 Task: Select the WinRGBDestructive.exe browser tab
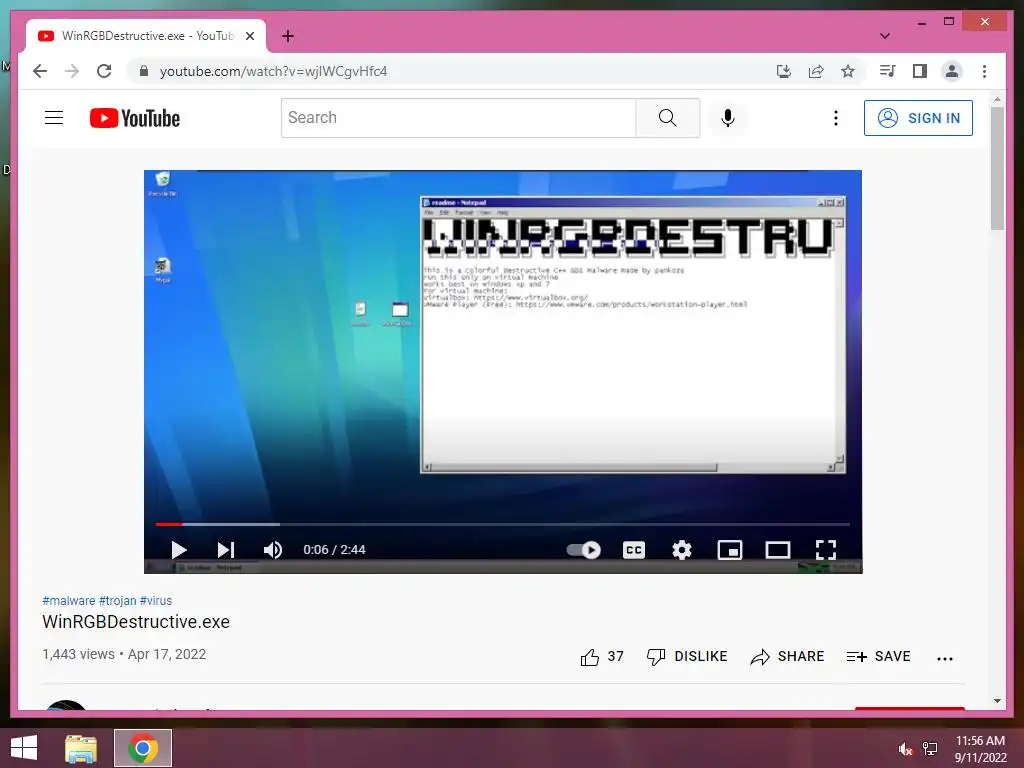146,36
